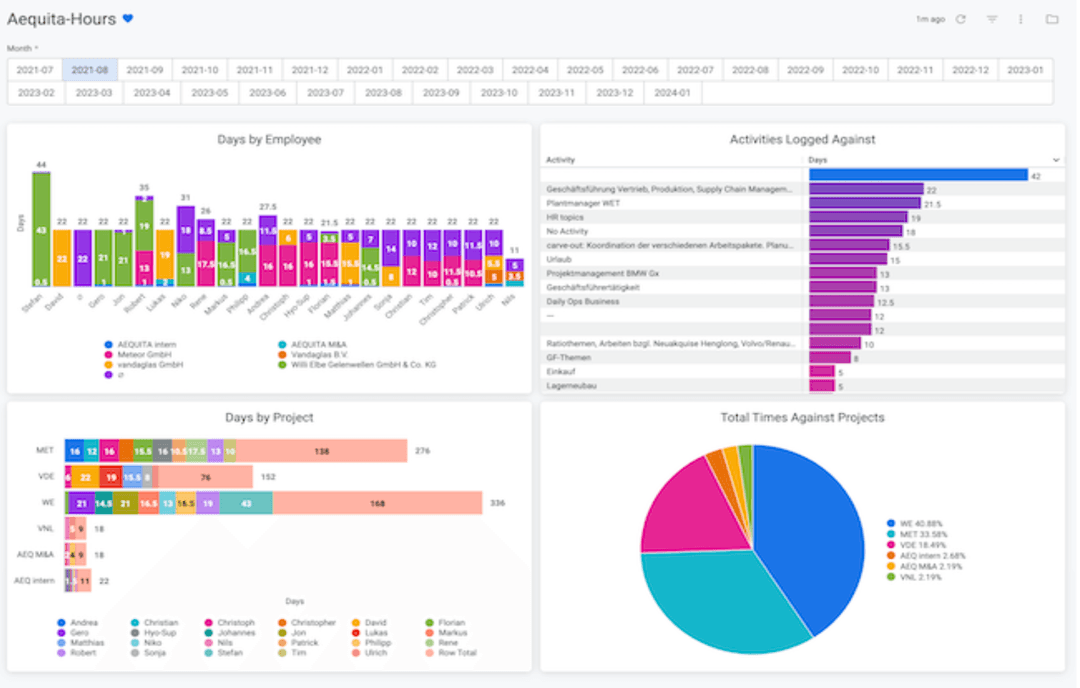Choose the 2023-03 month button
The image size is (1080, 688).
tap(94, 92)
